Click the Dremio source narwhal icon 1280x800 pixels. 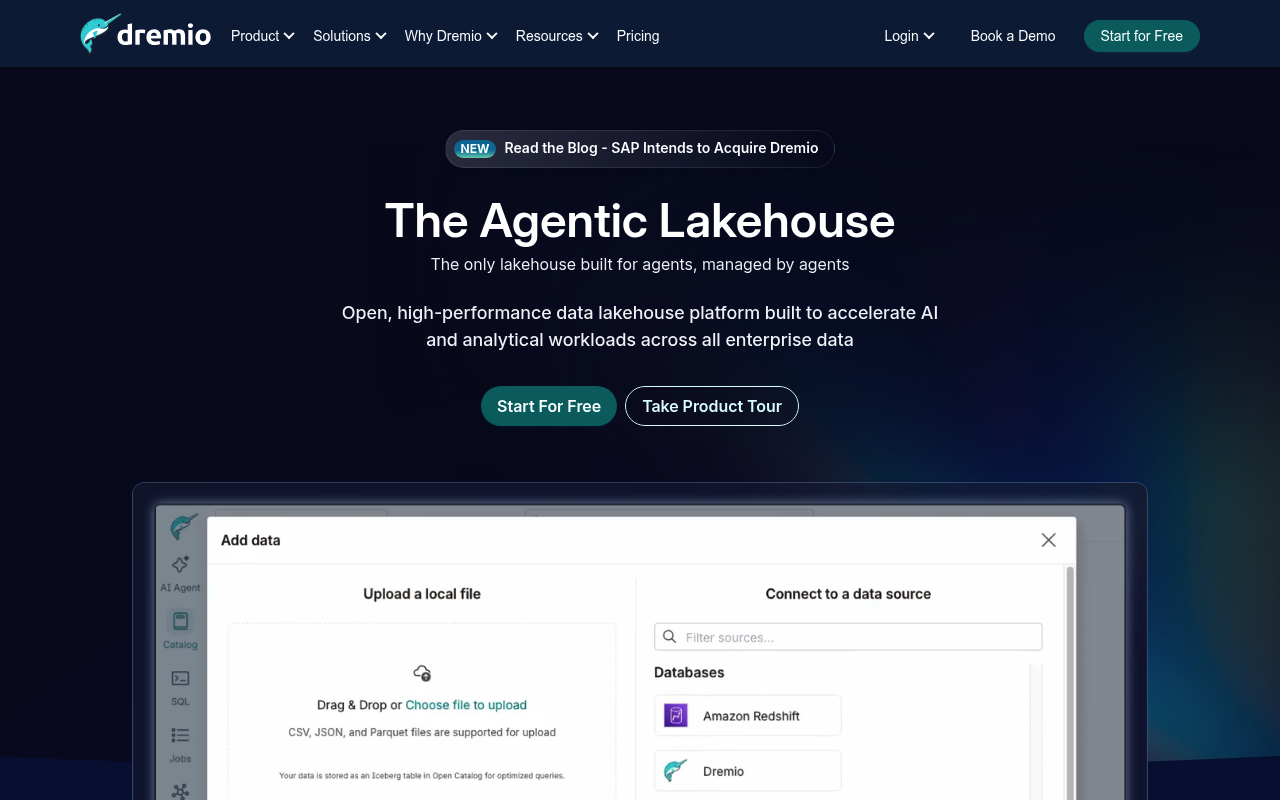[676, 771]
